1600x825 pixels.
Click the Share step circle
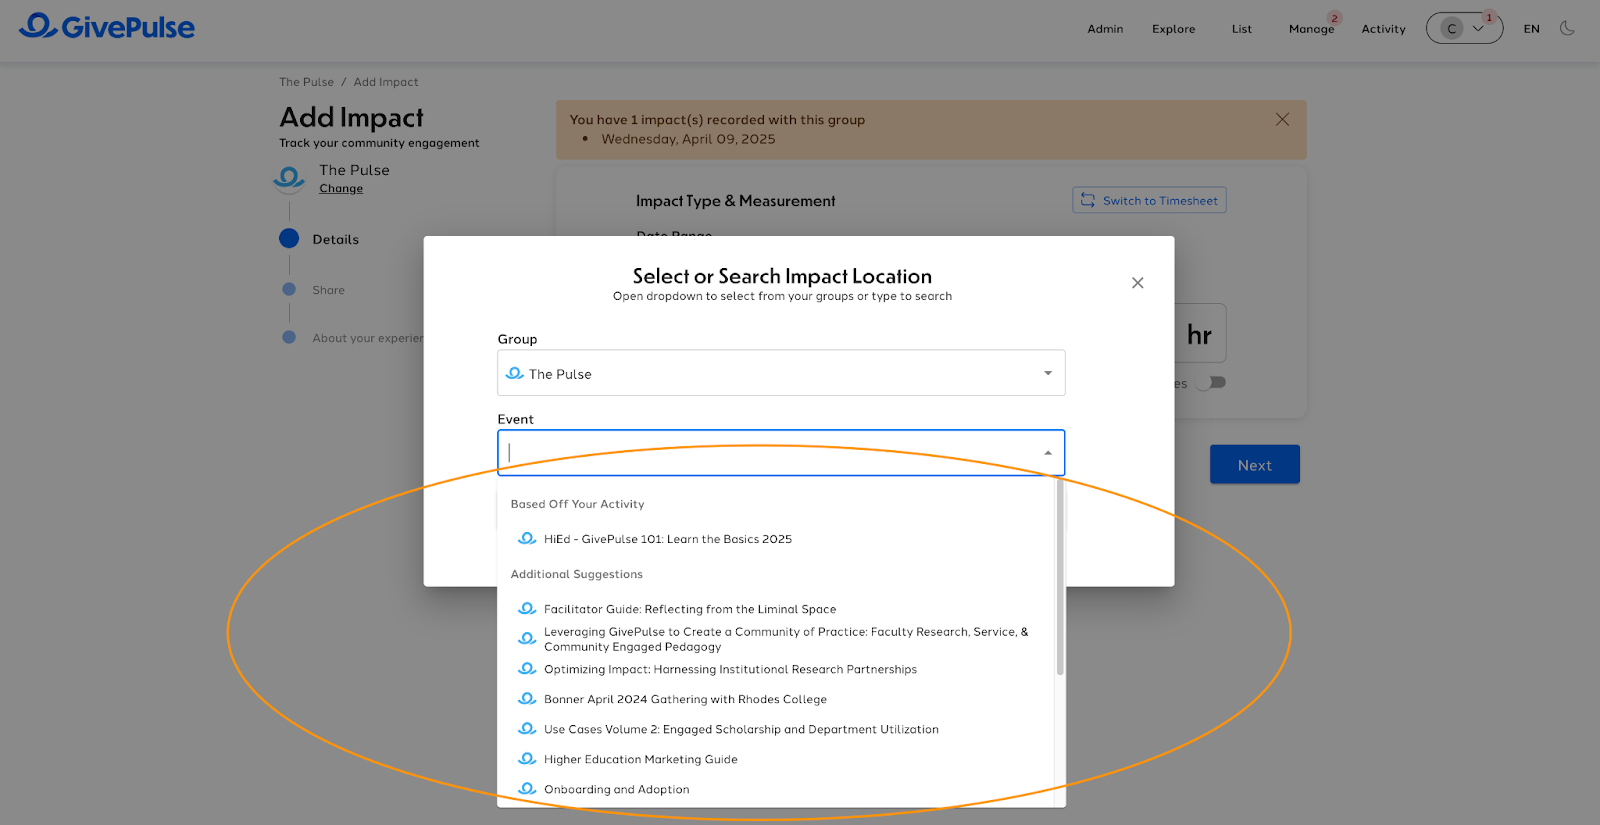pos(289,289)
